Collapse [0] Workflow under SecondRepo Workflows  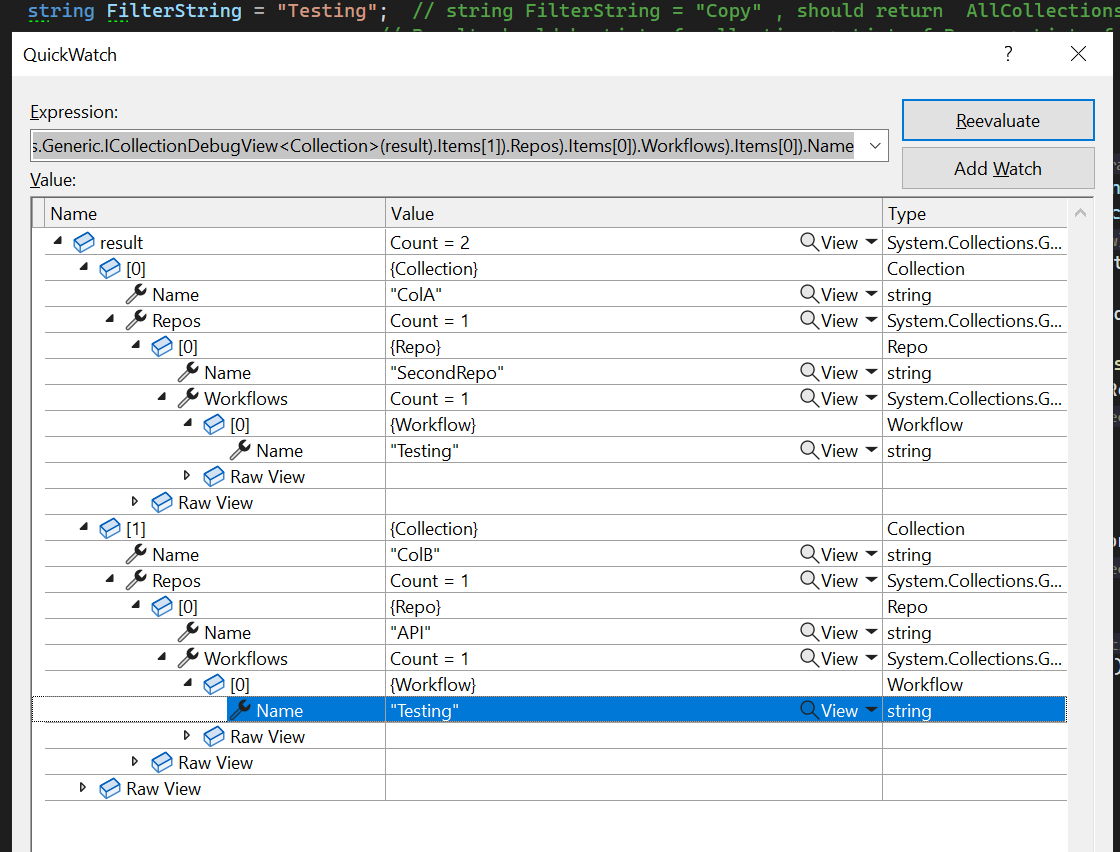(x=188, y=423)
